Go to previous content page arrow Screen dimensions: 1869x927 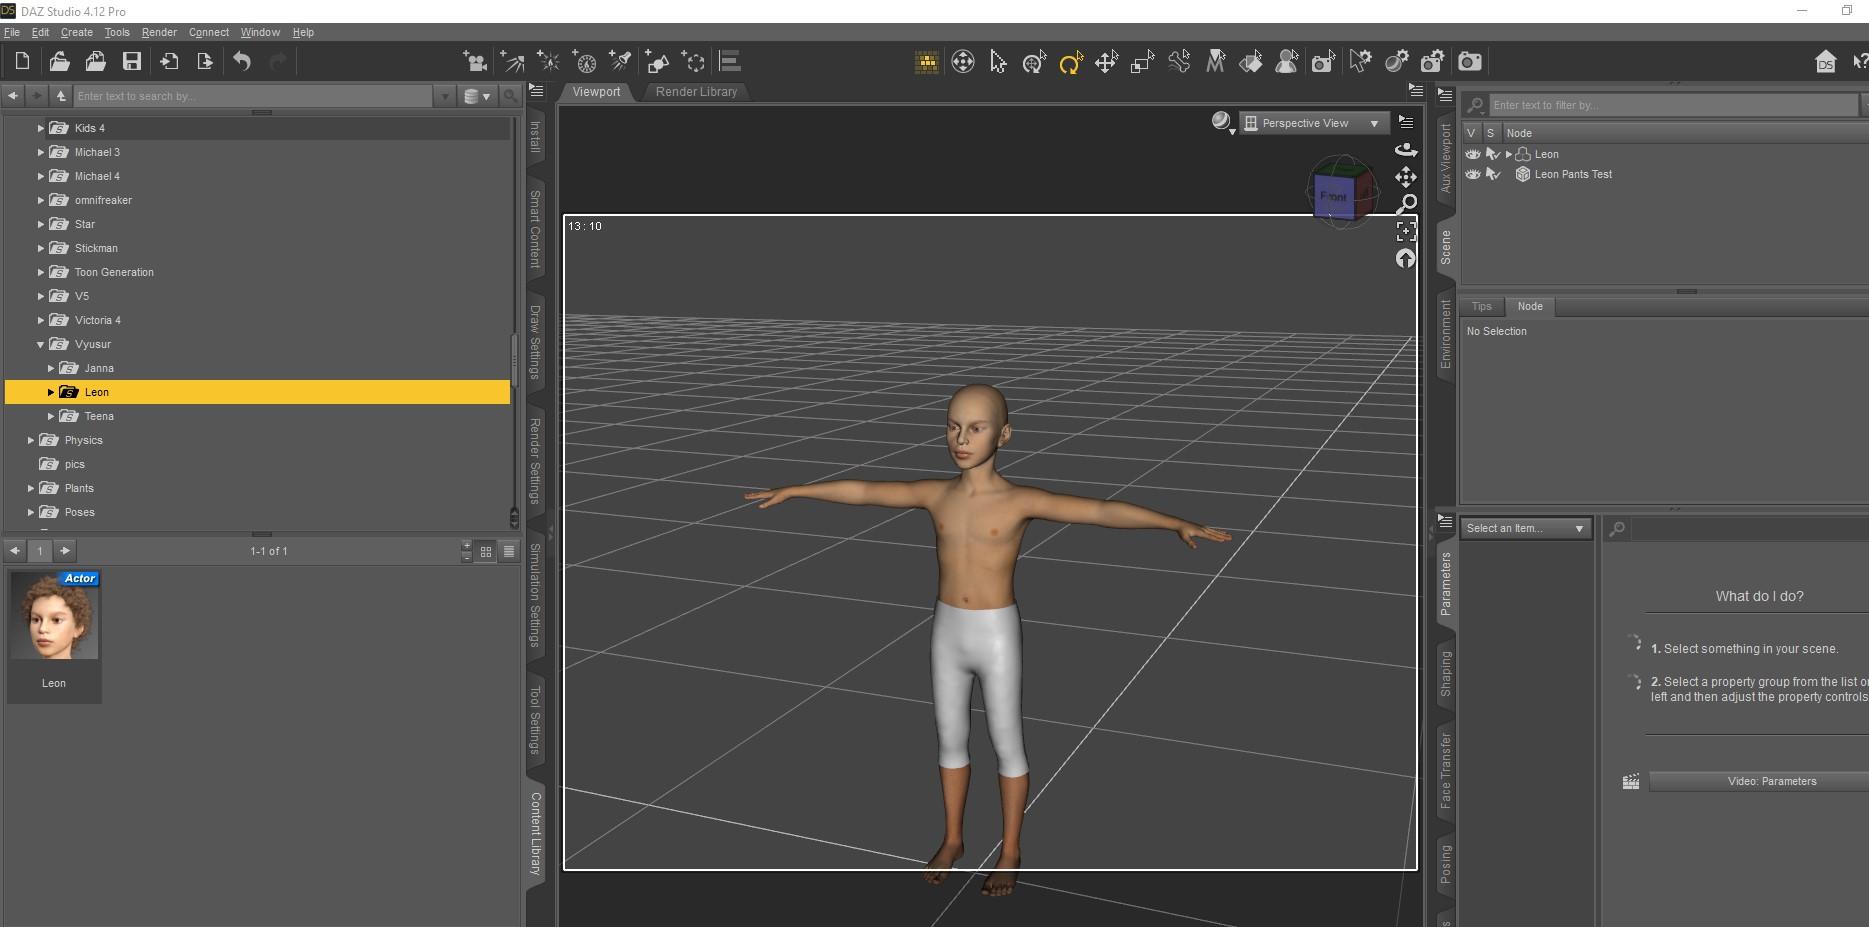pos(15,551)
